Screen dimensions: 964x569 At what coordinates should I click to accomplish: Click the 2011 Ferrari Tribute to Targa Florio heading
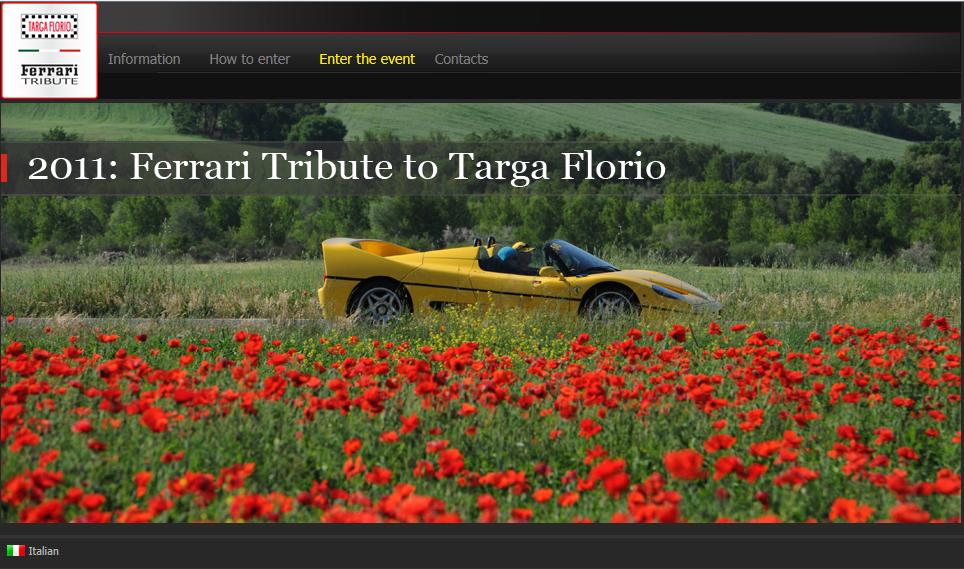347,167
